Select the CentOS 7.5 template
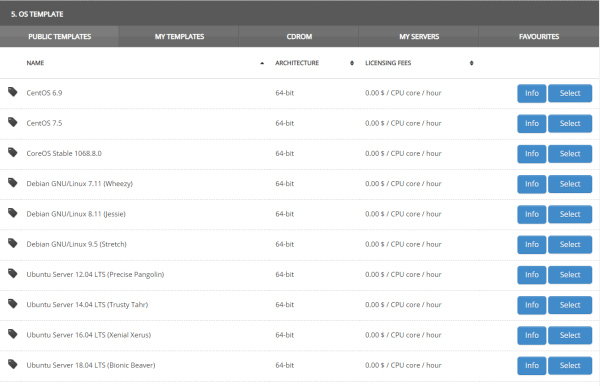The image size is (600, 386). [570, 124]
